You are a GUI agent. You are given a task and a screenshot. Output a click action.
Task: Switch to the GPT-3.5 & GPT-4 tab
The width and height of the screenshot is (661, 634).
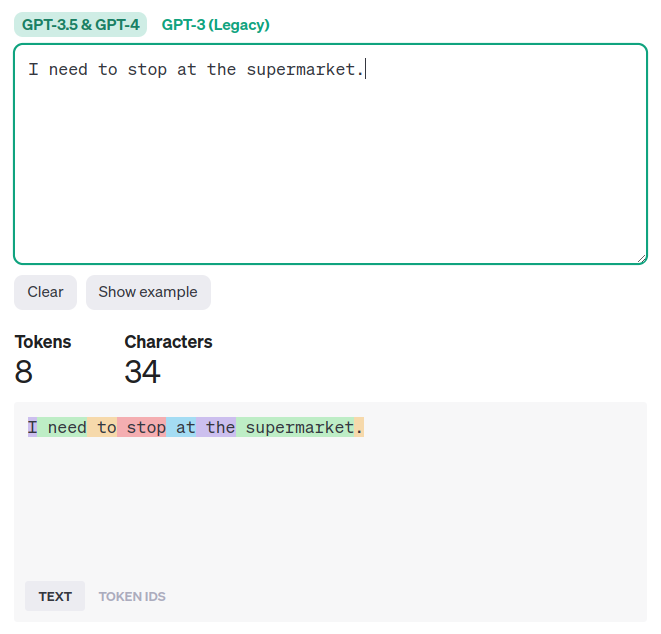(x=80, y=24)
